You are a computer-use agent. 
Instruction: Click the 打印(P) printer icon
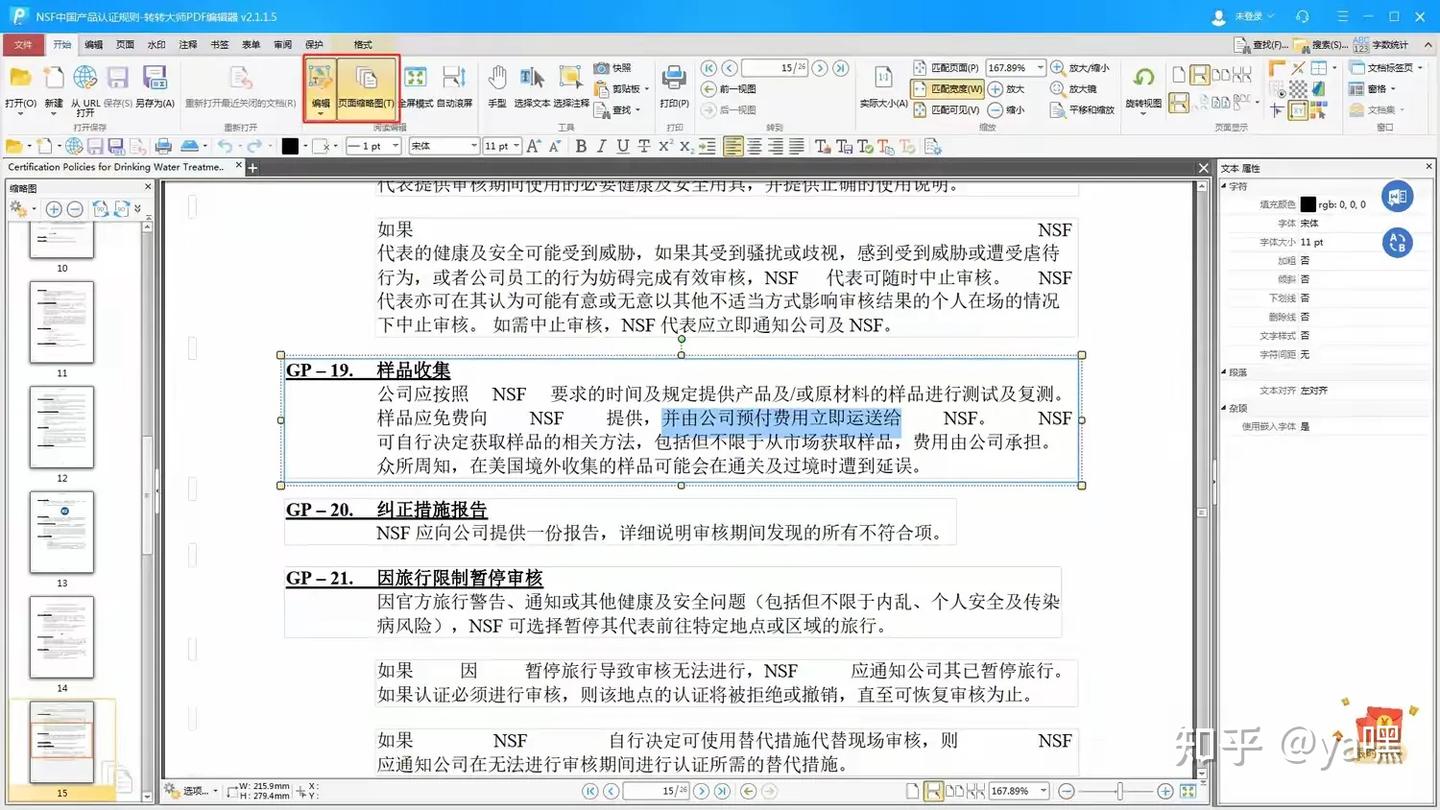(675, 78)
